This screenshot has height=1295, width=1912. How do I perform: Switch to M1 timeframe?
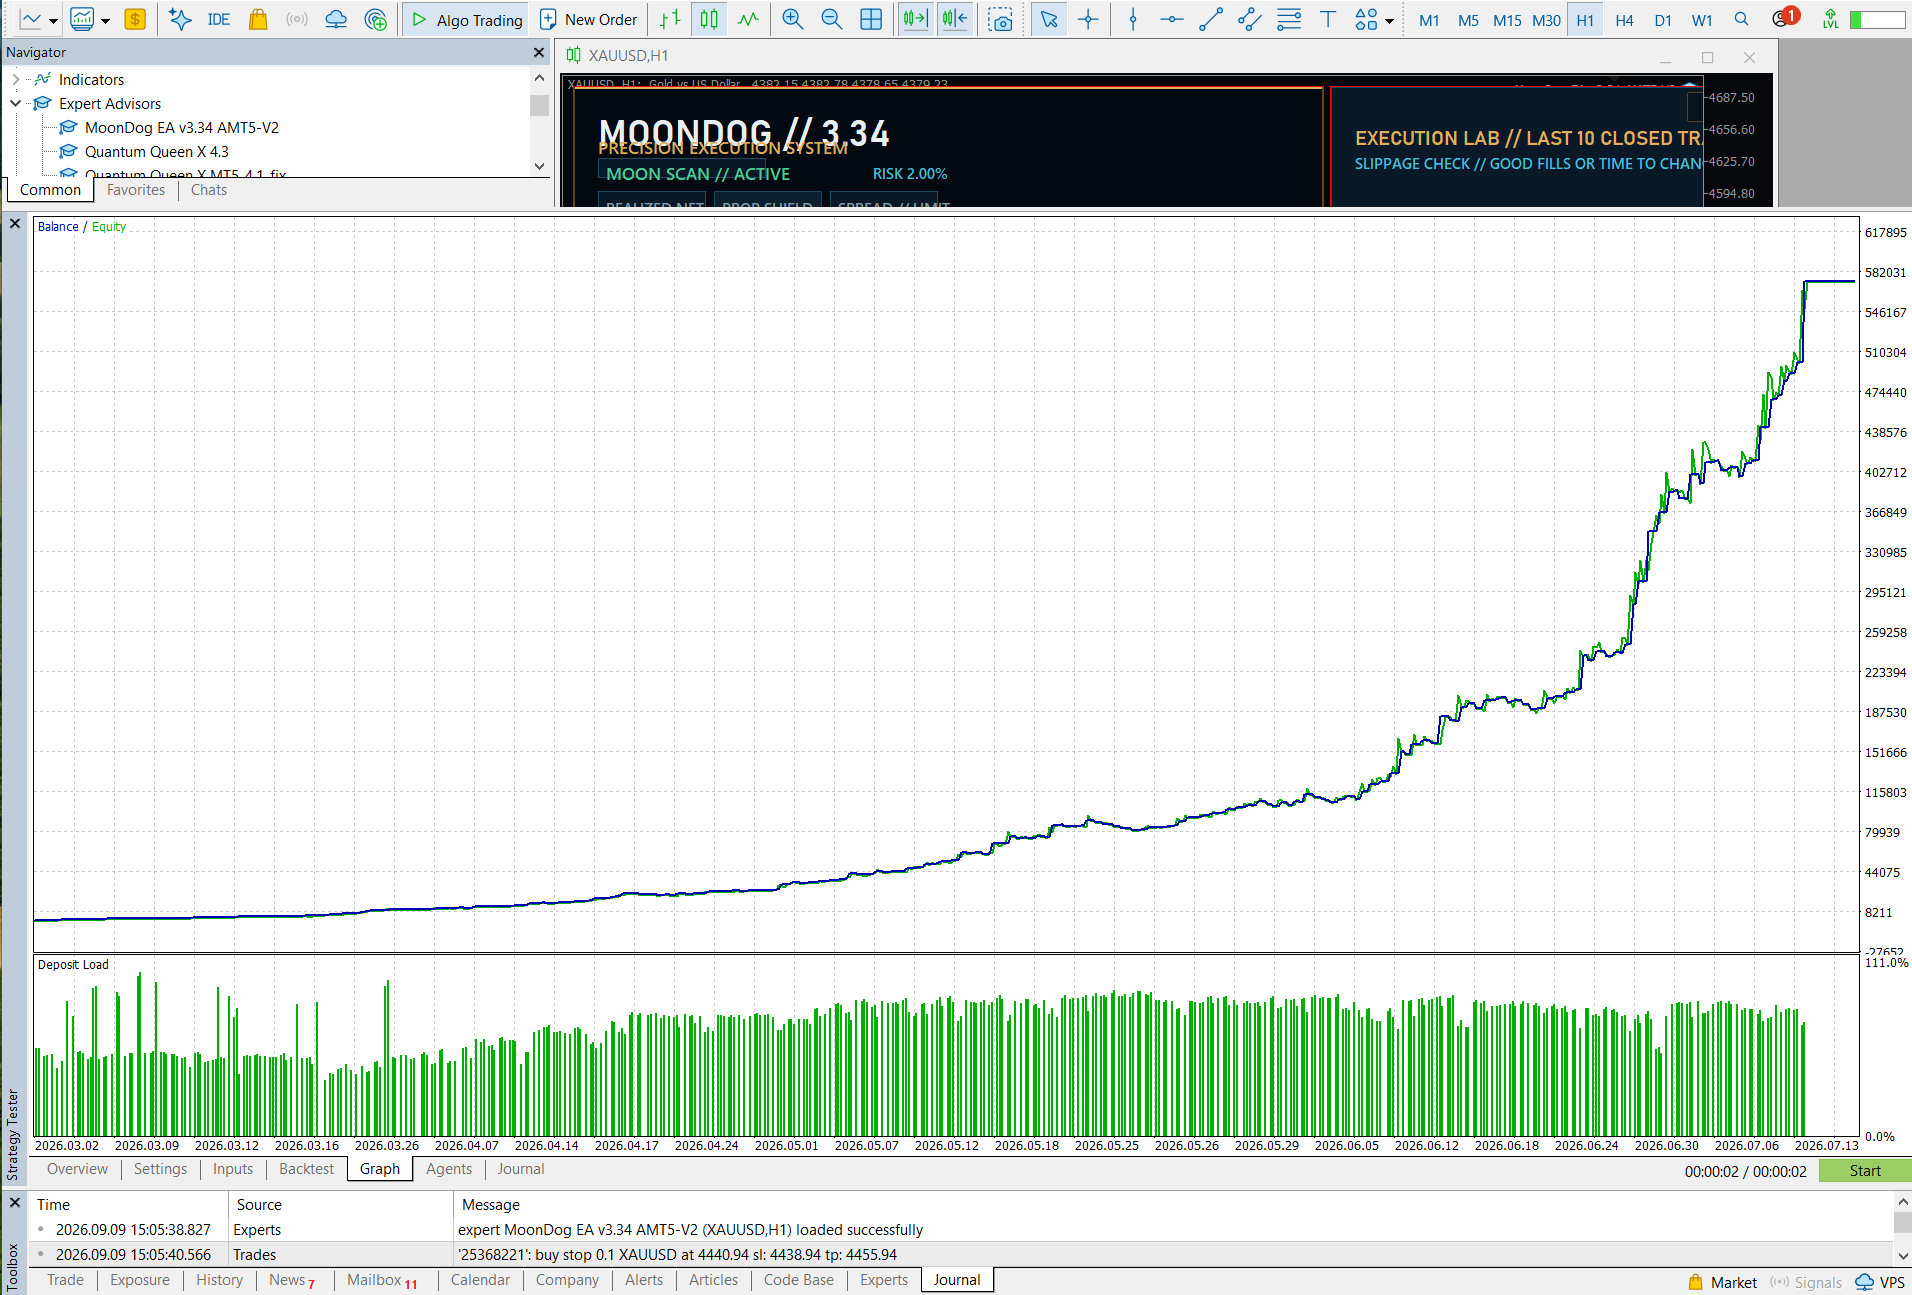coord(1429,20)
